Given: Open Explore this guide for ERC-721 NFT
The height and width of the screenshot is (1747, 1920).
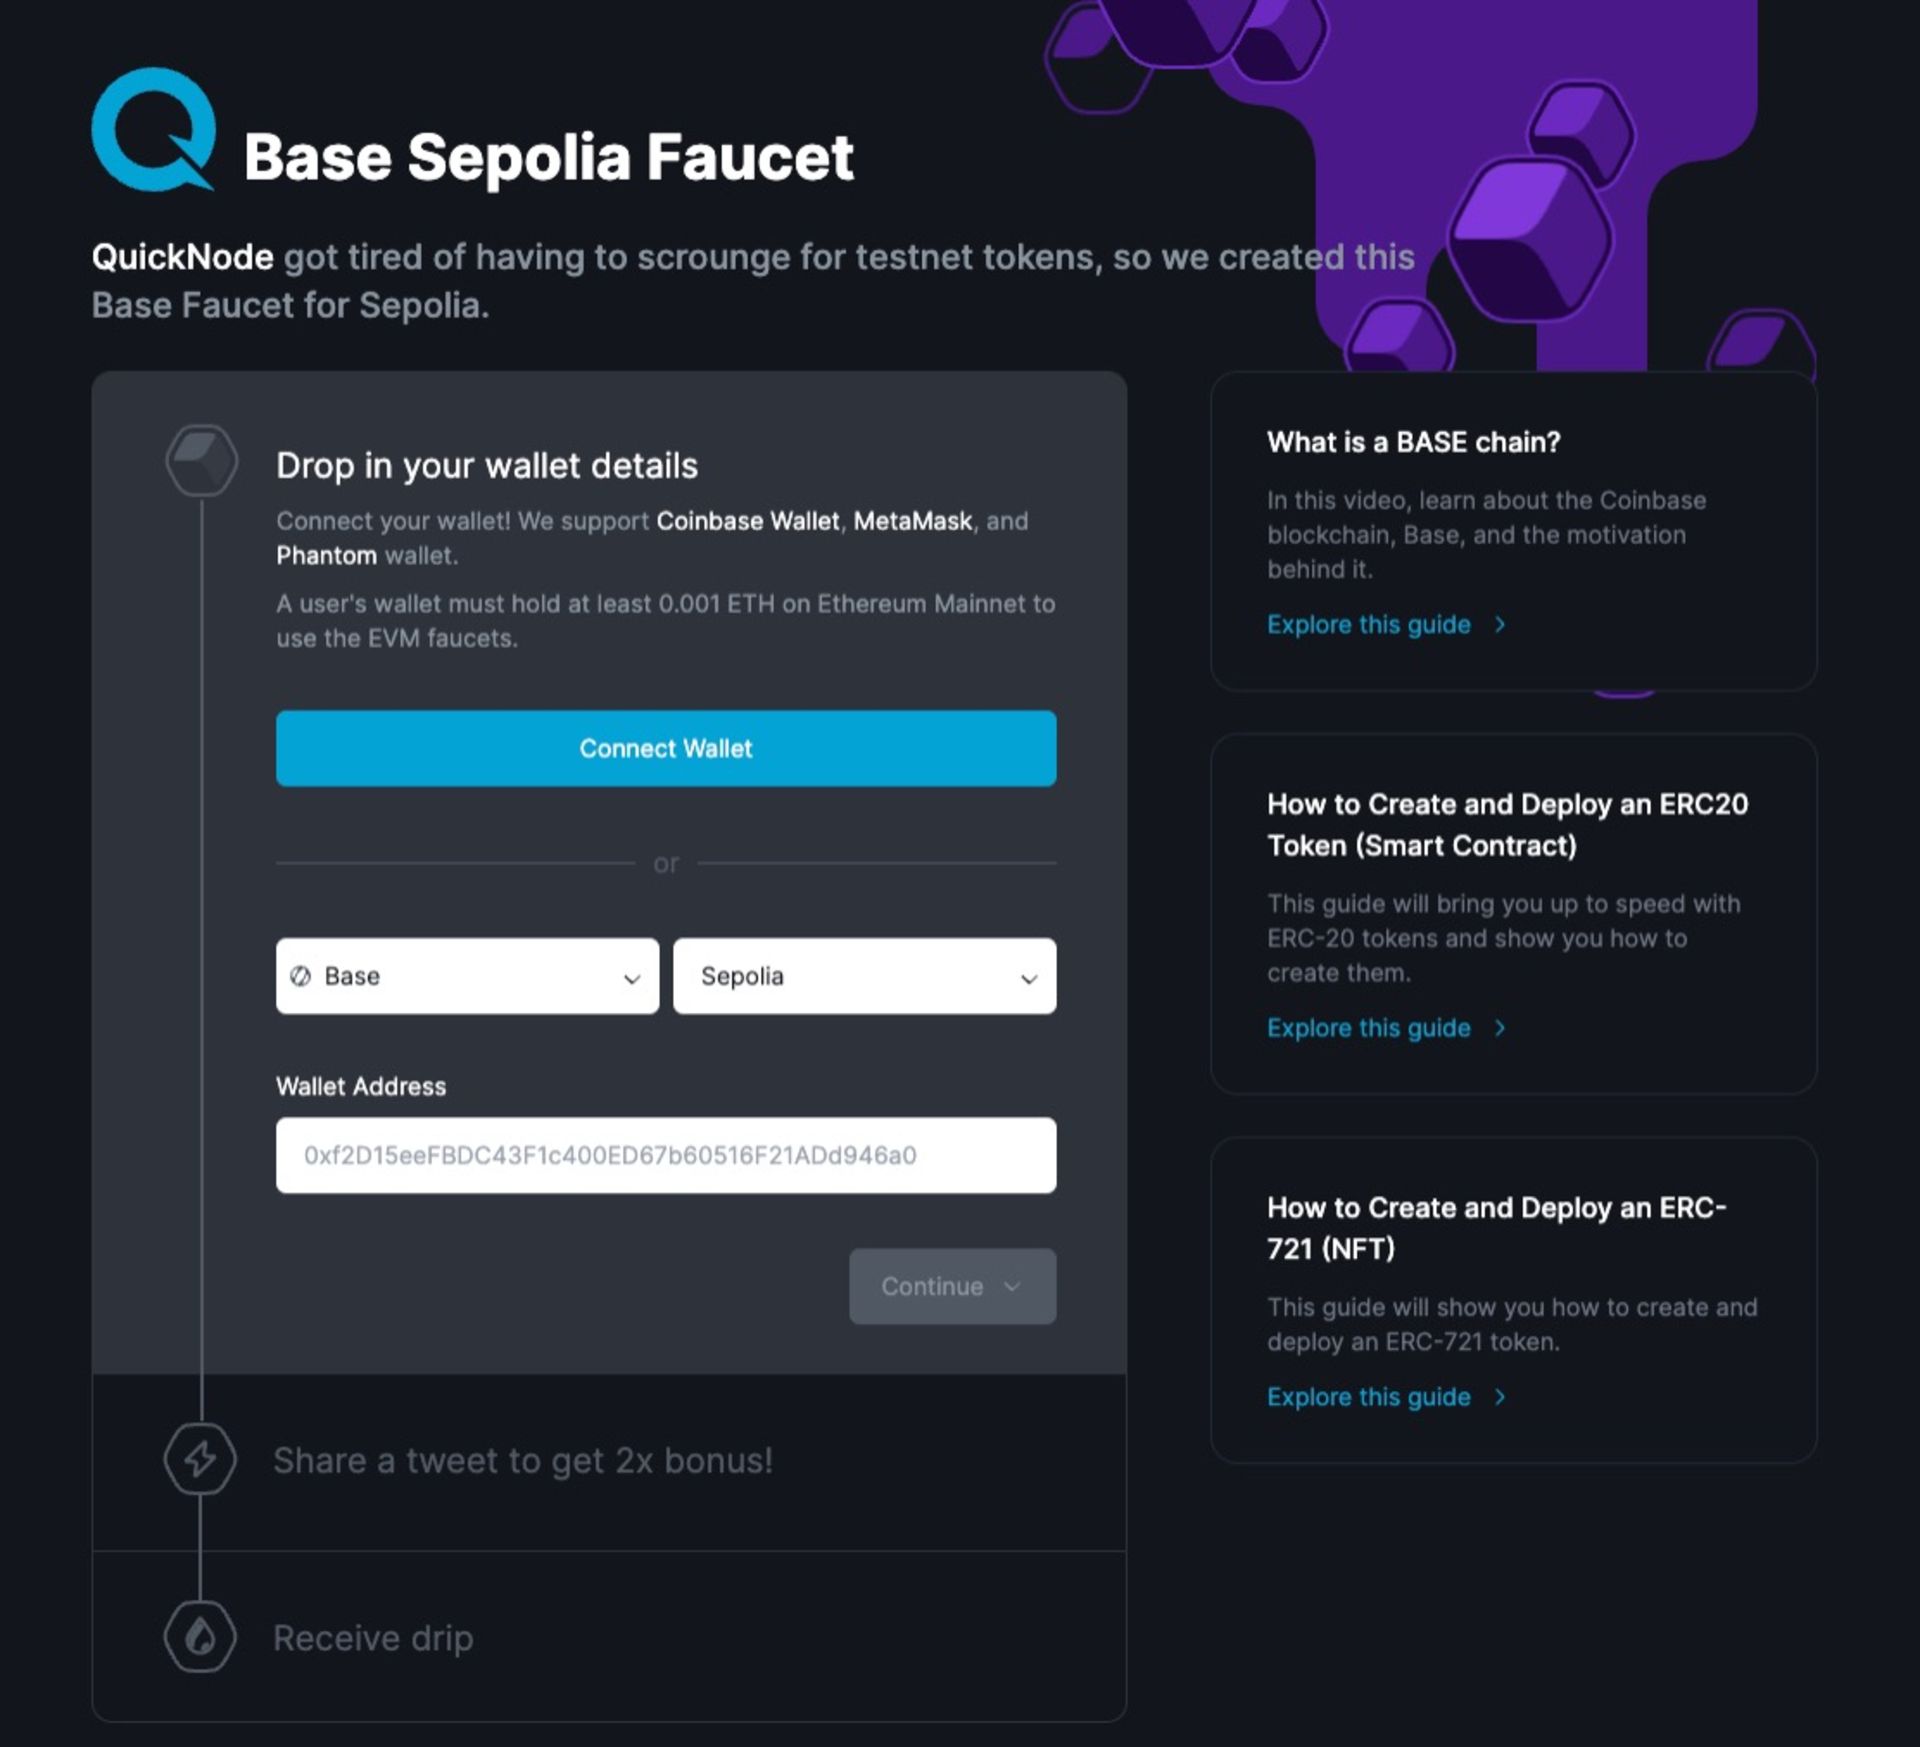Looking at the screenshot, I should coord(1368,1397).
